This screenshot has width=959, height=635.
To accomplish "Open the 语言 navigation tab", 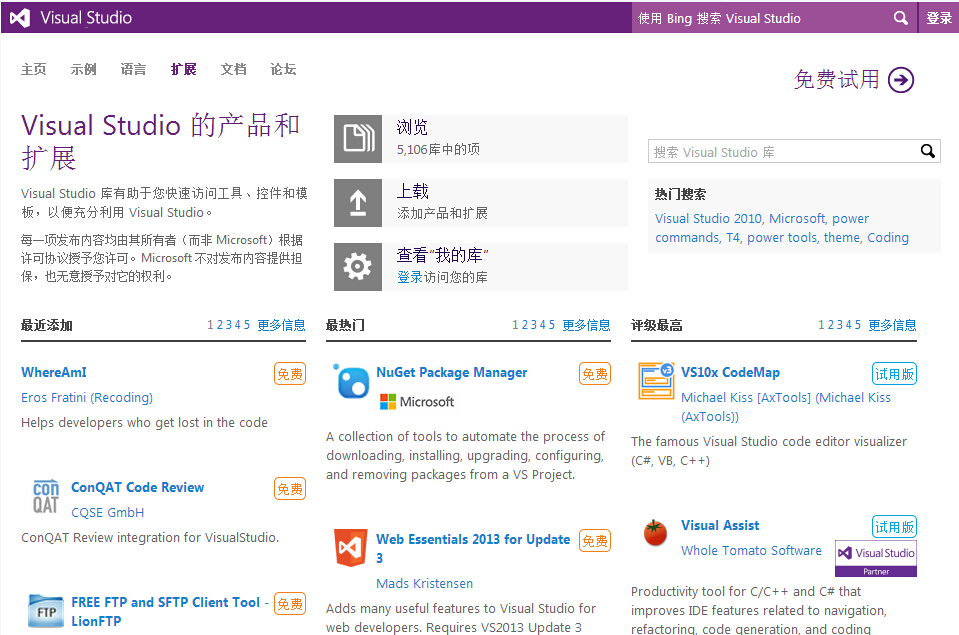I will (133, 69).
